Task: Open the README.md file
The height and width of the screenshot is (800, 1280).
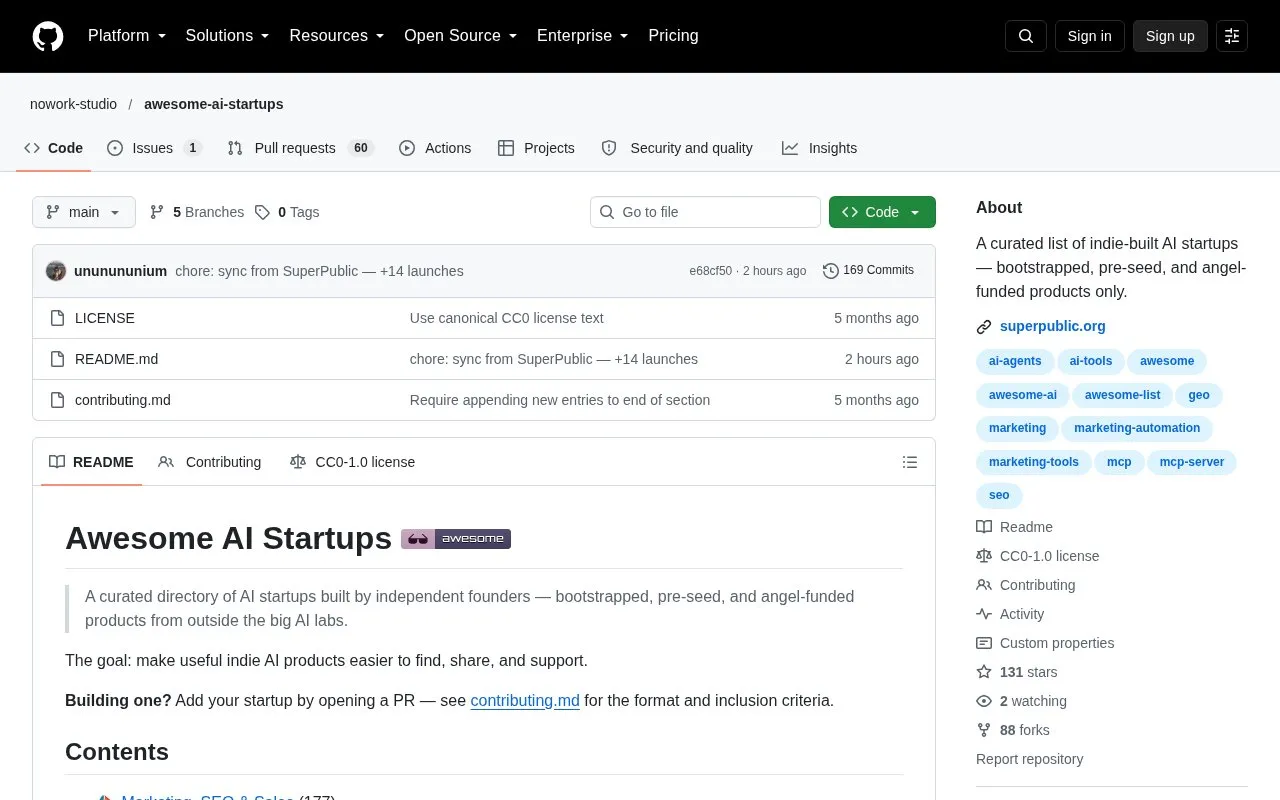Action: [x=116, y=359]
